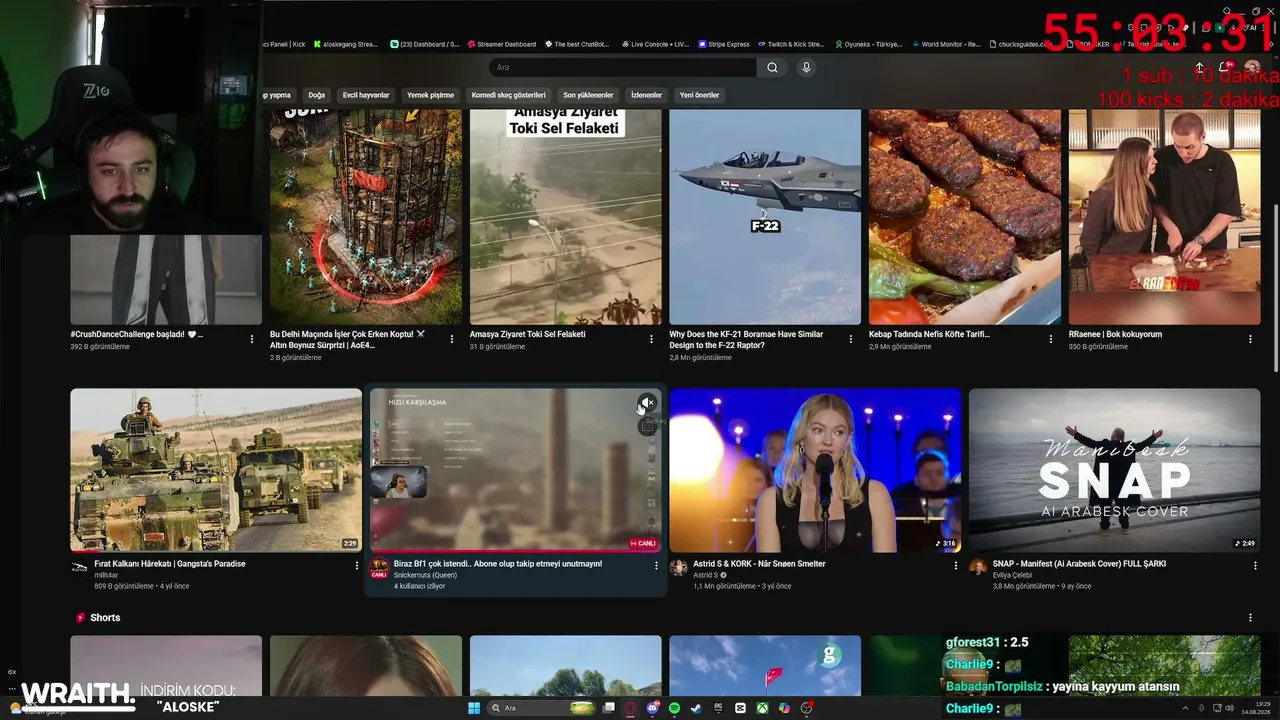1280x720 pixels.
Task: Open the Amasya Toki Sel Felaketi short thumbnail
Action: (566, 217)
